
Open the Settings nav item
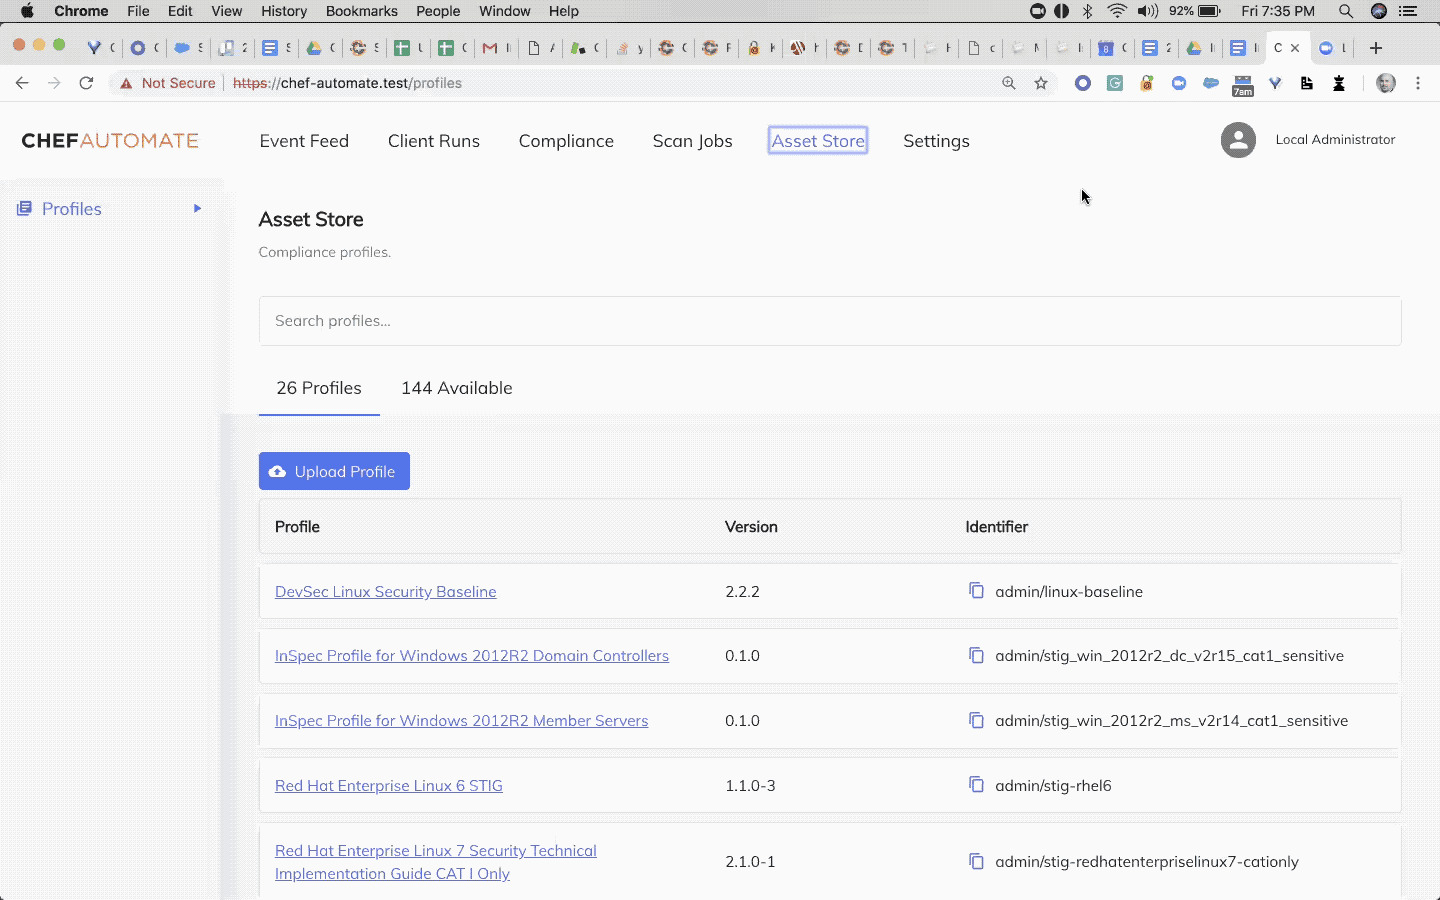(936, 141)
